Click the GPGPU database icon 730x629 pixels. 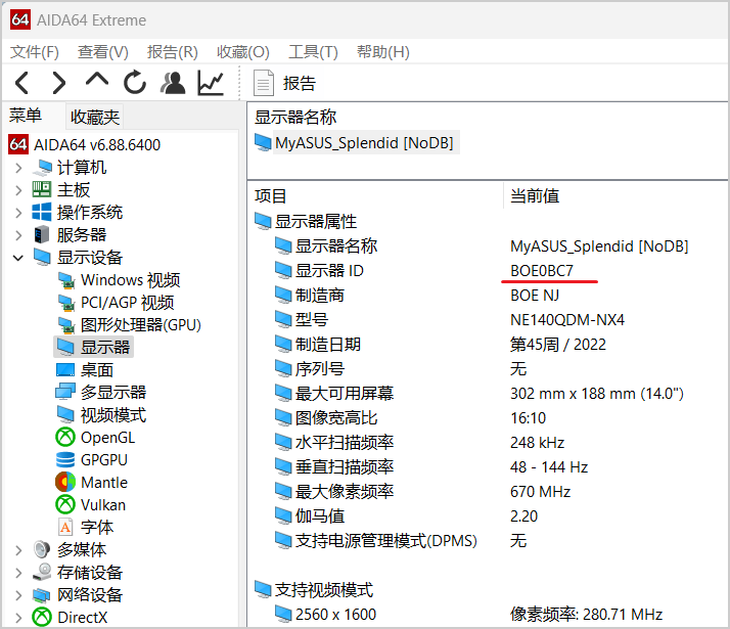click(65, 460)
